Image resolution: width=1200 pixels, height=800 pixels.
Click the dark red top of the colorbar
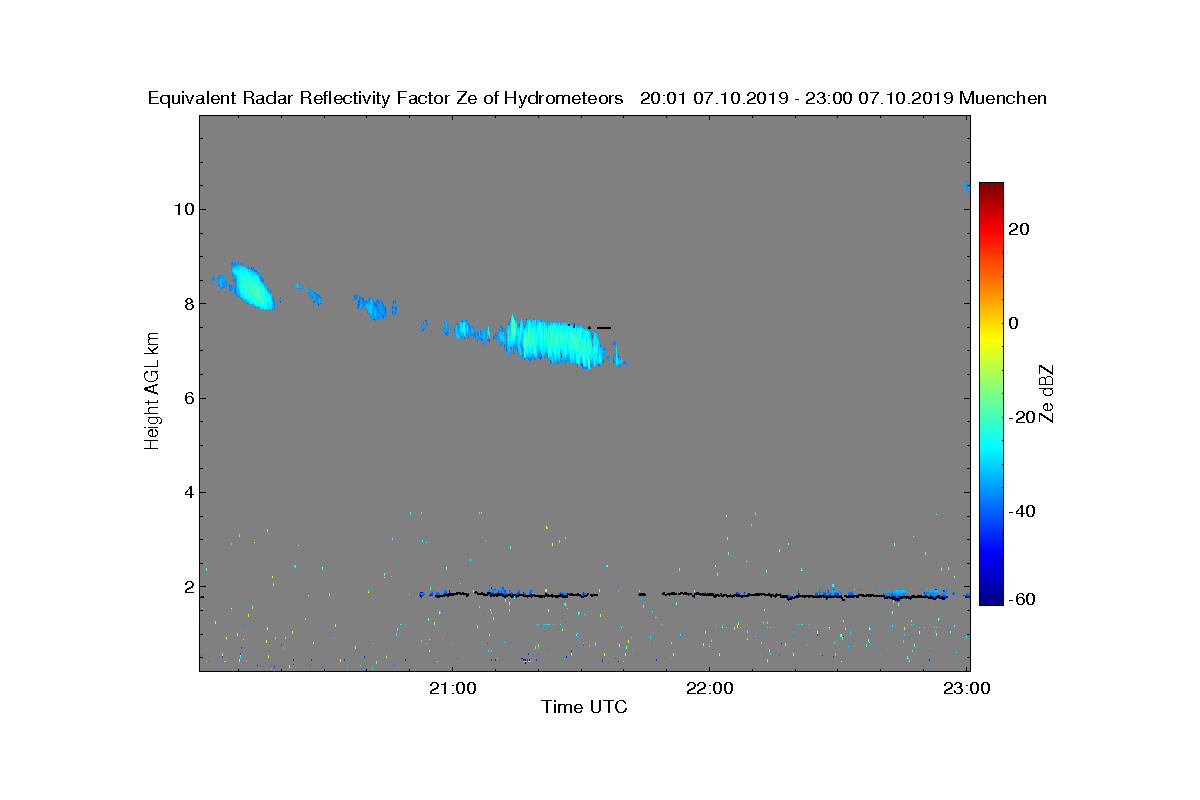(x=991, y=190)
